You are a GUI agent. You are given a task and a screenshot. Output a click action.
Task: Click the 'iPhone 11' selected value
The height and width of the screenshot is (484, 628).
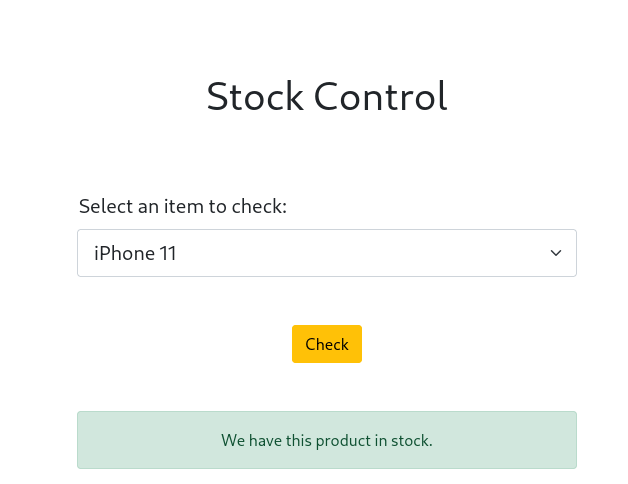point(135,253)
